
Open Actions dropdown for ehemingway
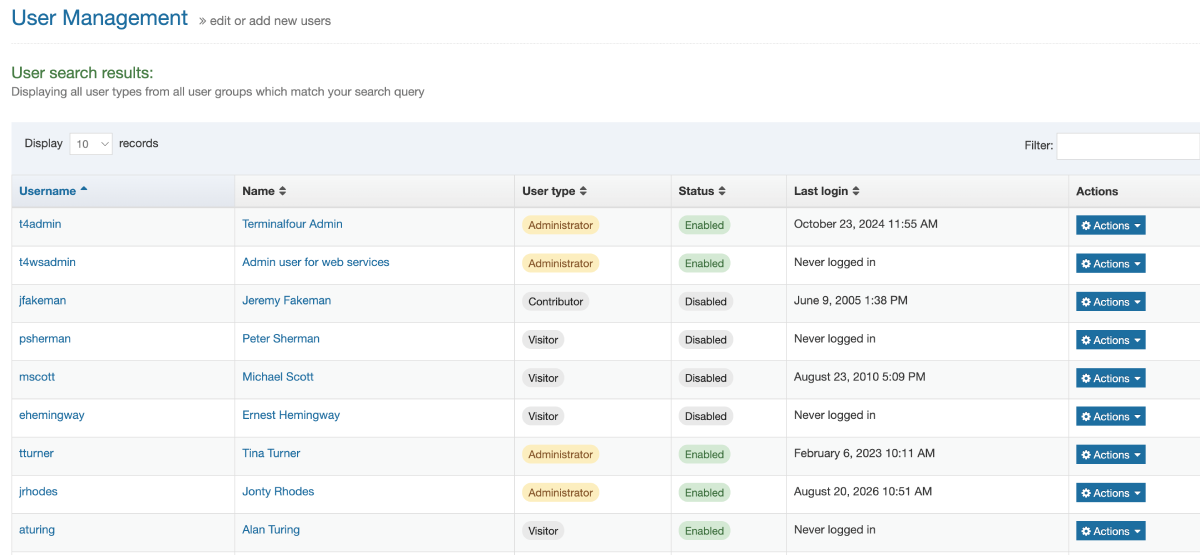[x=1110, y=417]
